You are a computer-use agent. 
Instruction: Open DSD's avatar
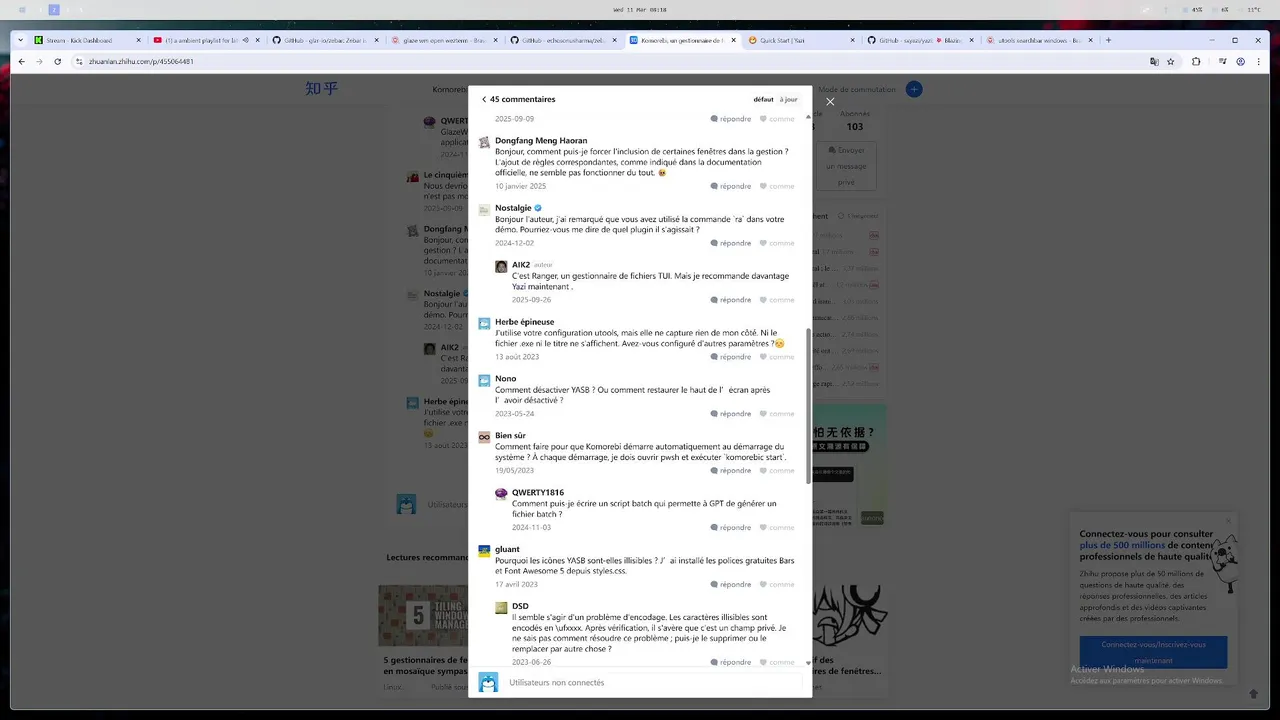coord(501,608)
